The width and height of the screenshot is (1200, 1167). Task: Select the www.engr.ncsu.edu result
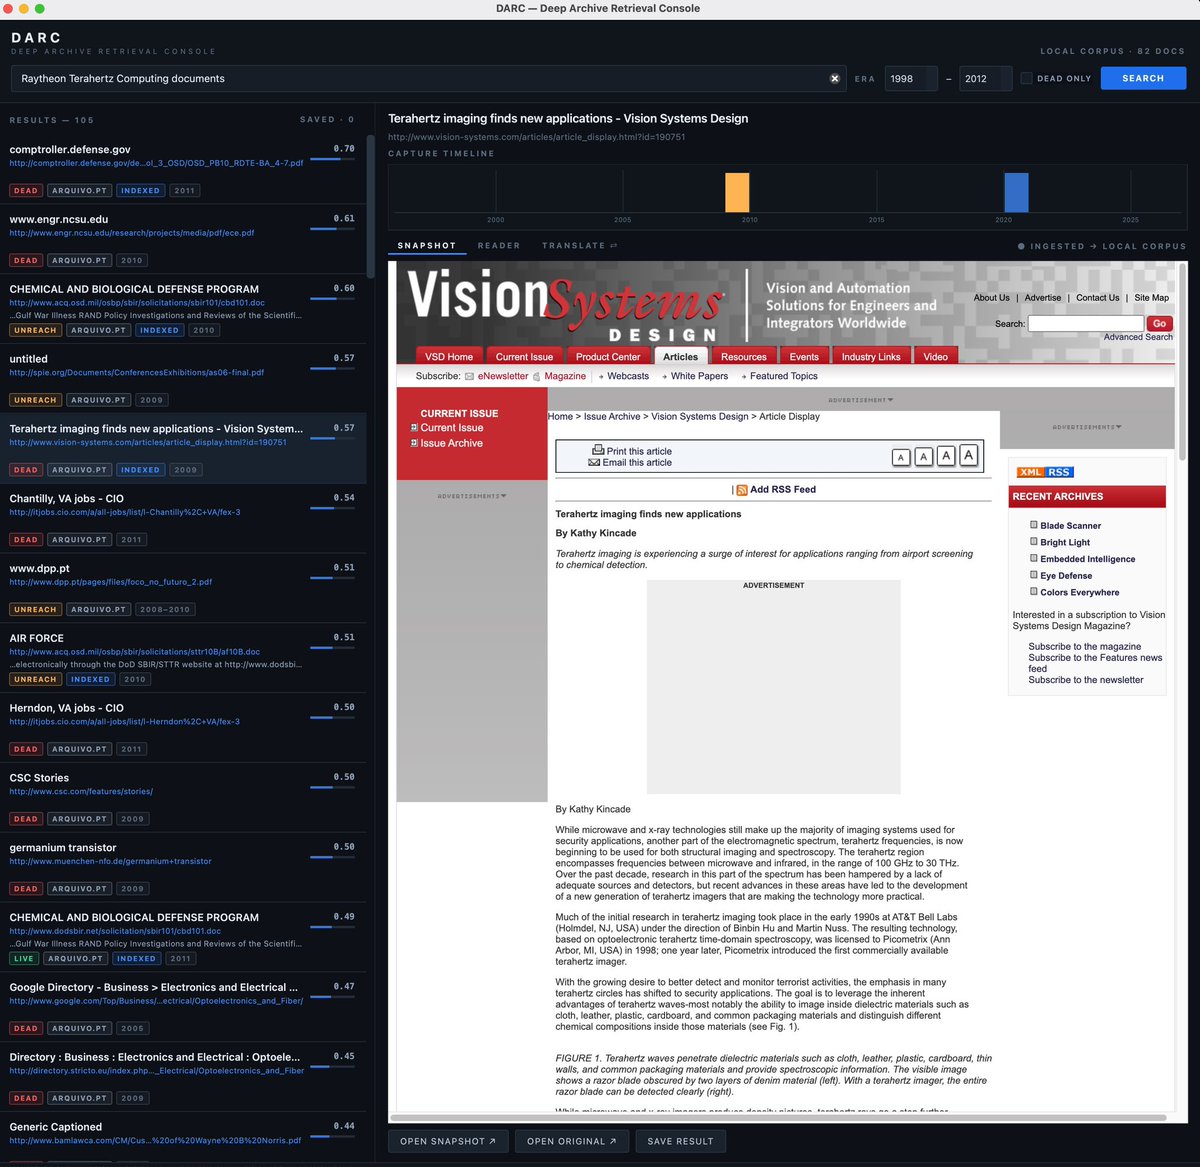183,239
